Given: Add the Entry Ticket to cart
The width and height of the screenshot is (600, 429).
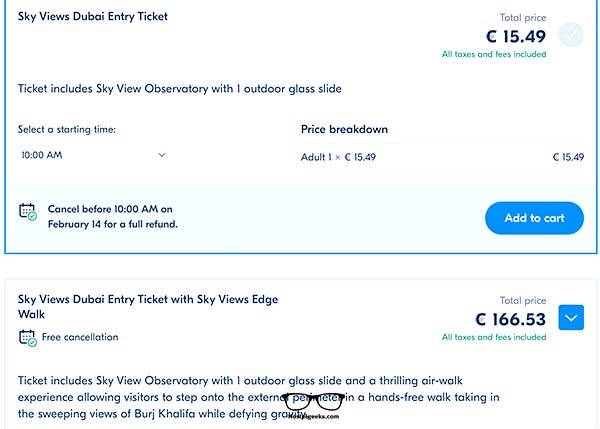Looking at the screenshot, I should (534, 218).
